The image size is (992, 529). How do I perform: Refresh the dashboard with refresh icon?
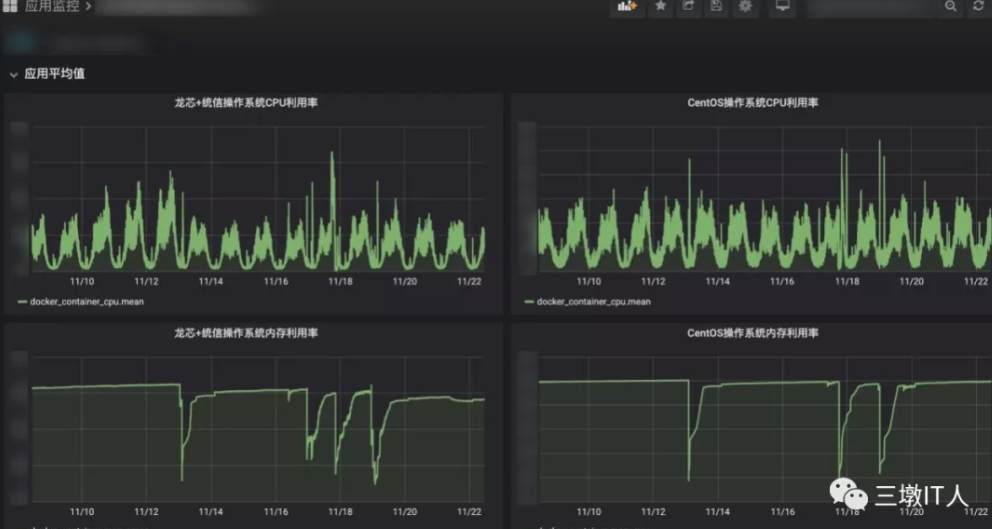tap(979, 7)
